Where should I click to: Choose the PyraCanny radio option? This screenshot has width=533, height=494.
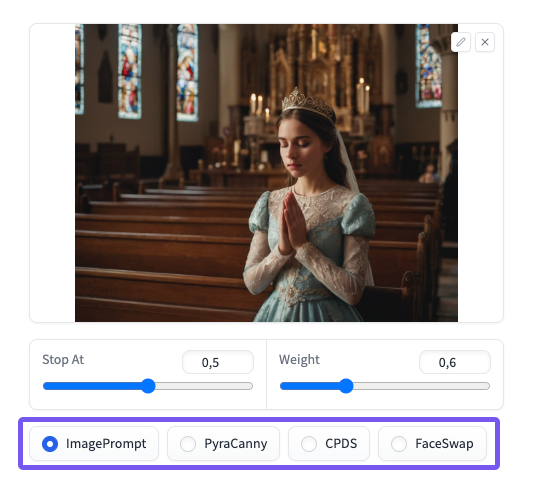coord(223,444)
